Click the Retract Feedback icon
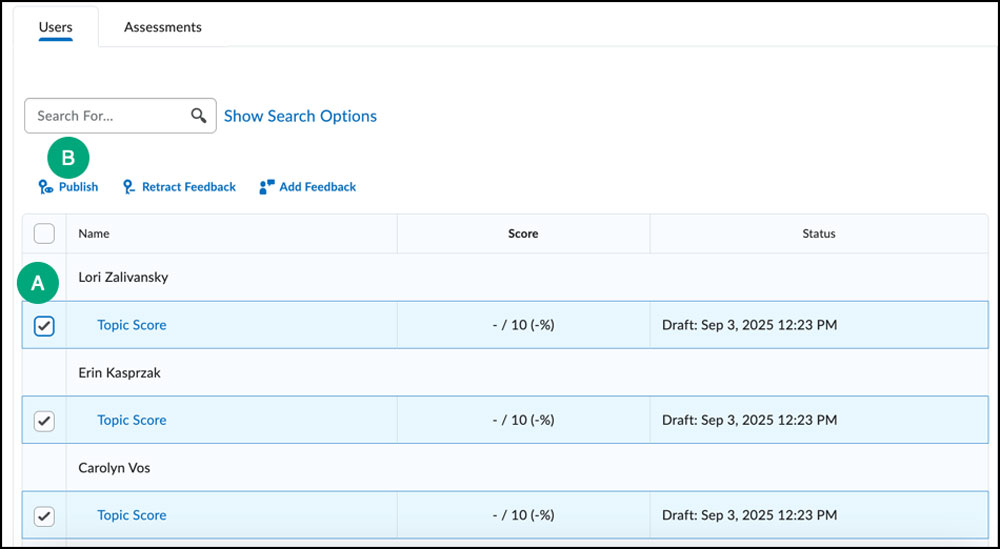Viewport: 1000px width, 549px height. [x=129, y=187]
